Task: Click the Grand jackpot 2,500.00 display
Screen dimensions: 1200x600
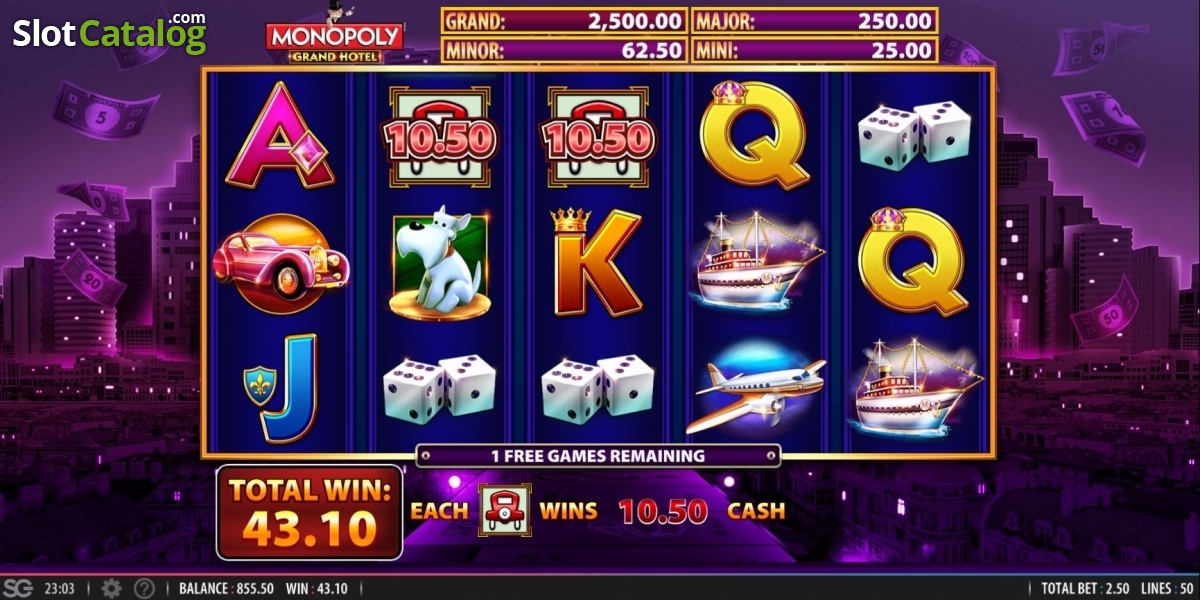Action: coord(564,21)
